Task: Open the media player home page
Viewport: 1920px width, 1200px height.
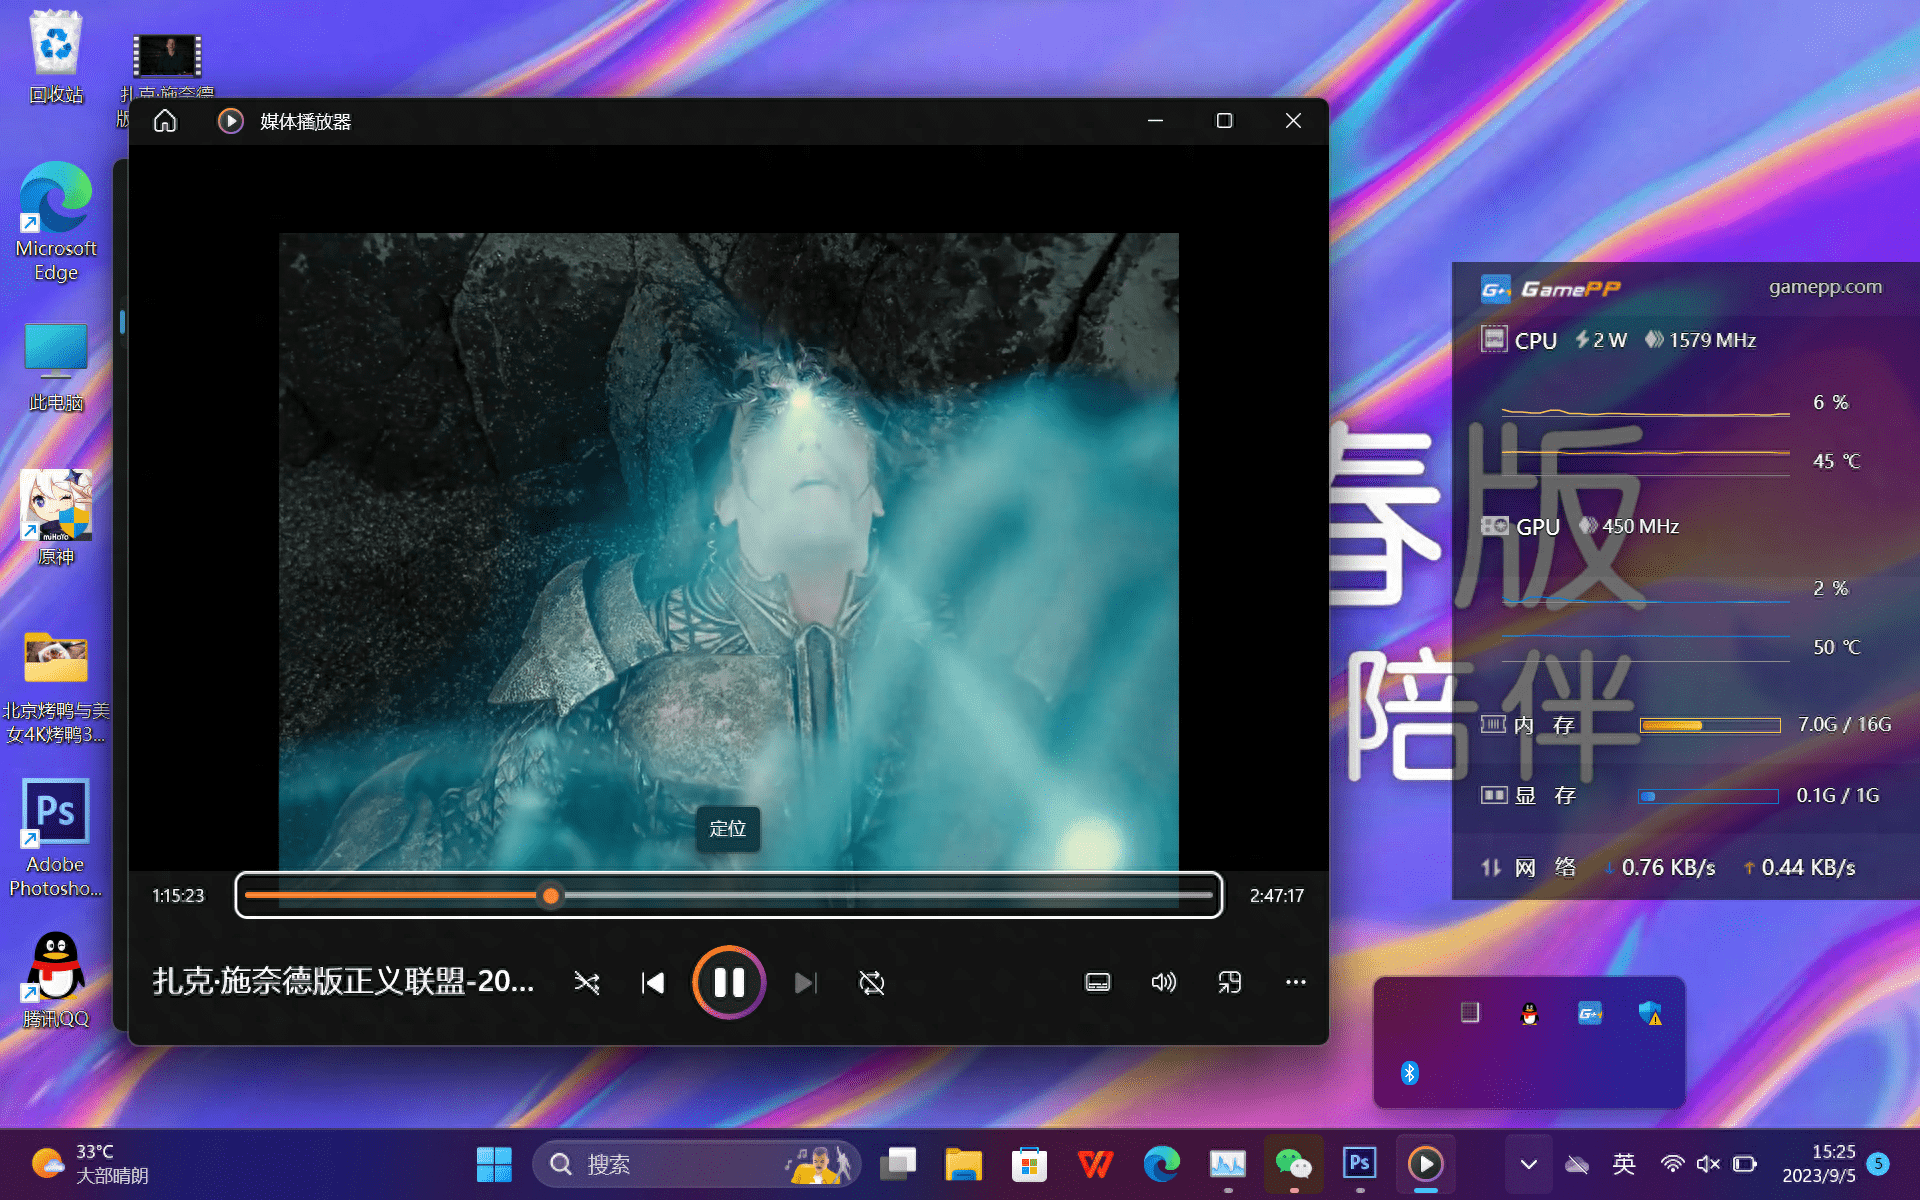Action: click(x=164, y=120)
